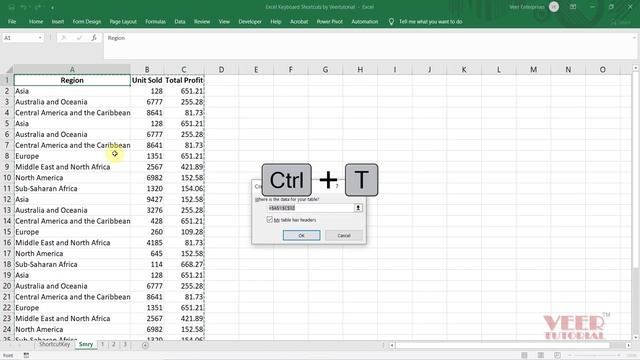
Task: Switch to sheet tab 2
Action: pyautogui.click(x=114, y=344)
